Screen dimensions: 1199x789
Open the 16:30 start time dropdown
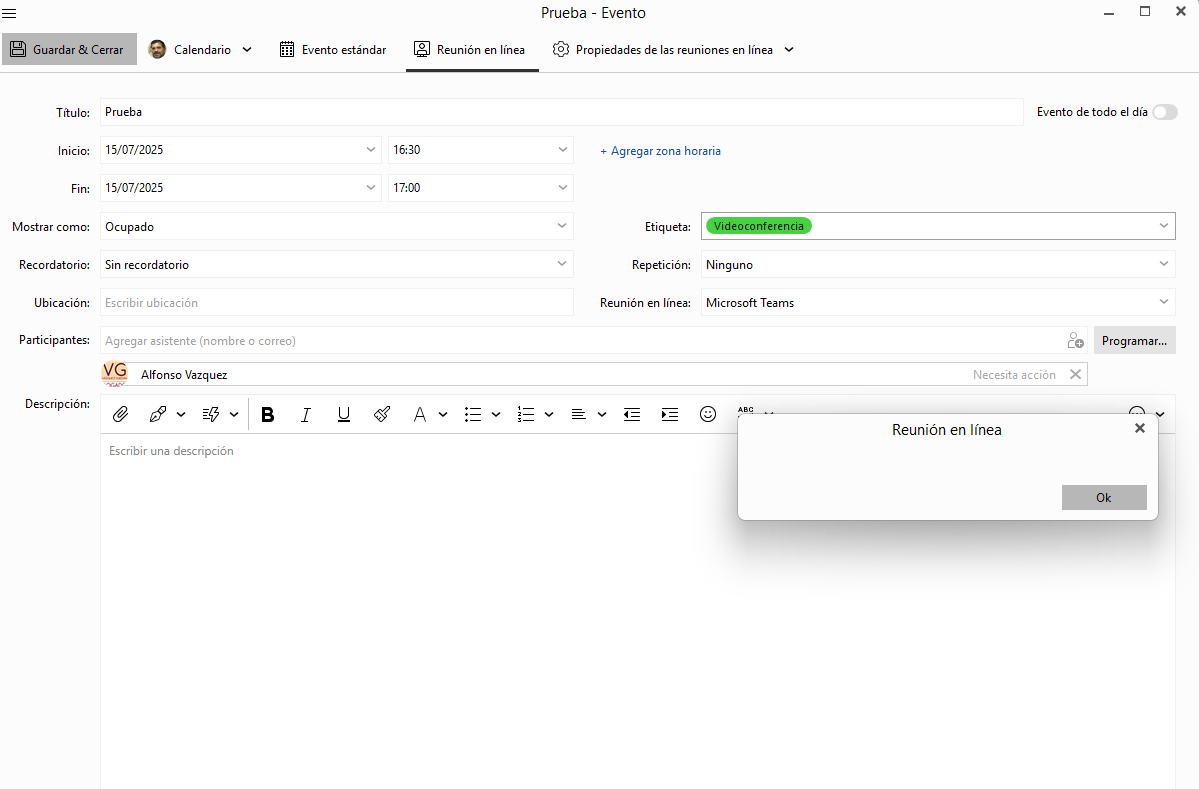click(563, 150)
